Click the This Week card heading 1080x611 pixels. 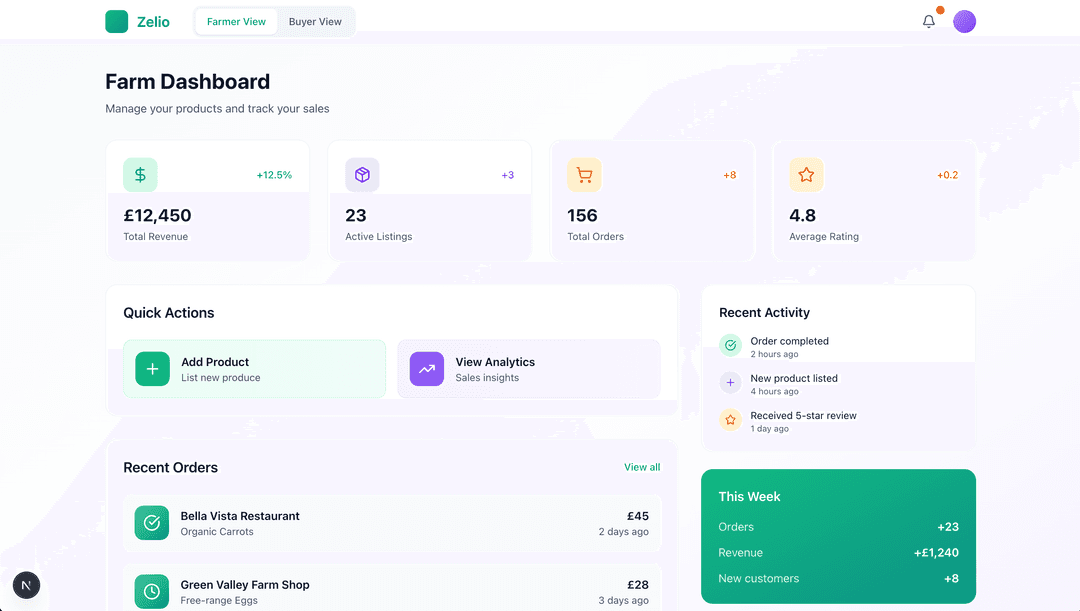(x=749, y=497)
